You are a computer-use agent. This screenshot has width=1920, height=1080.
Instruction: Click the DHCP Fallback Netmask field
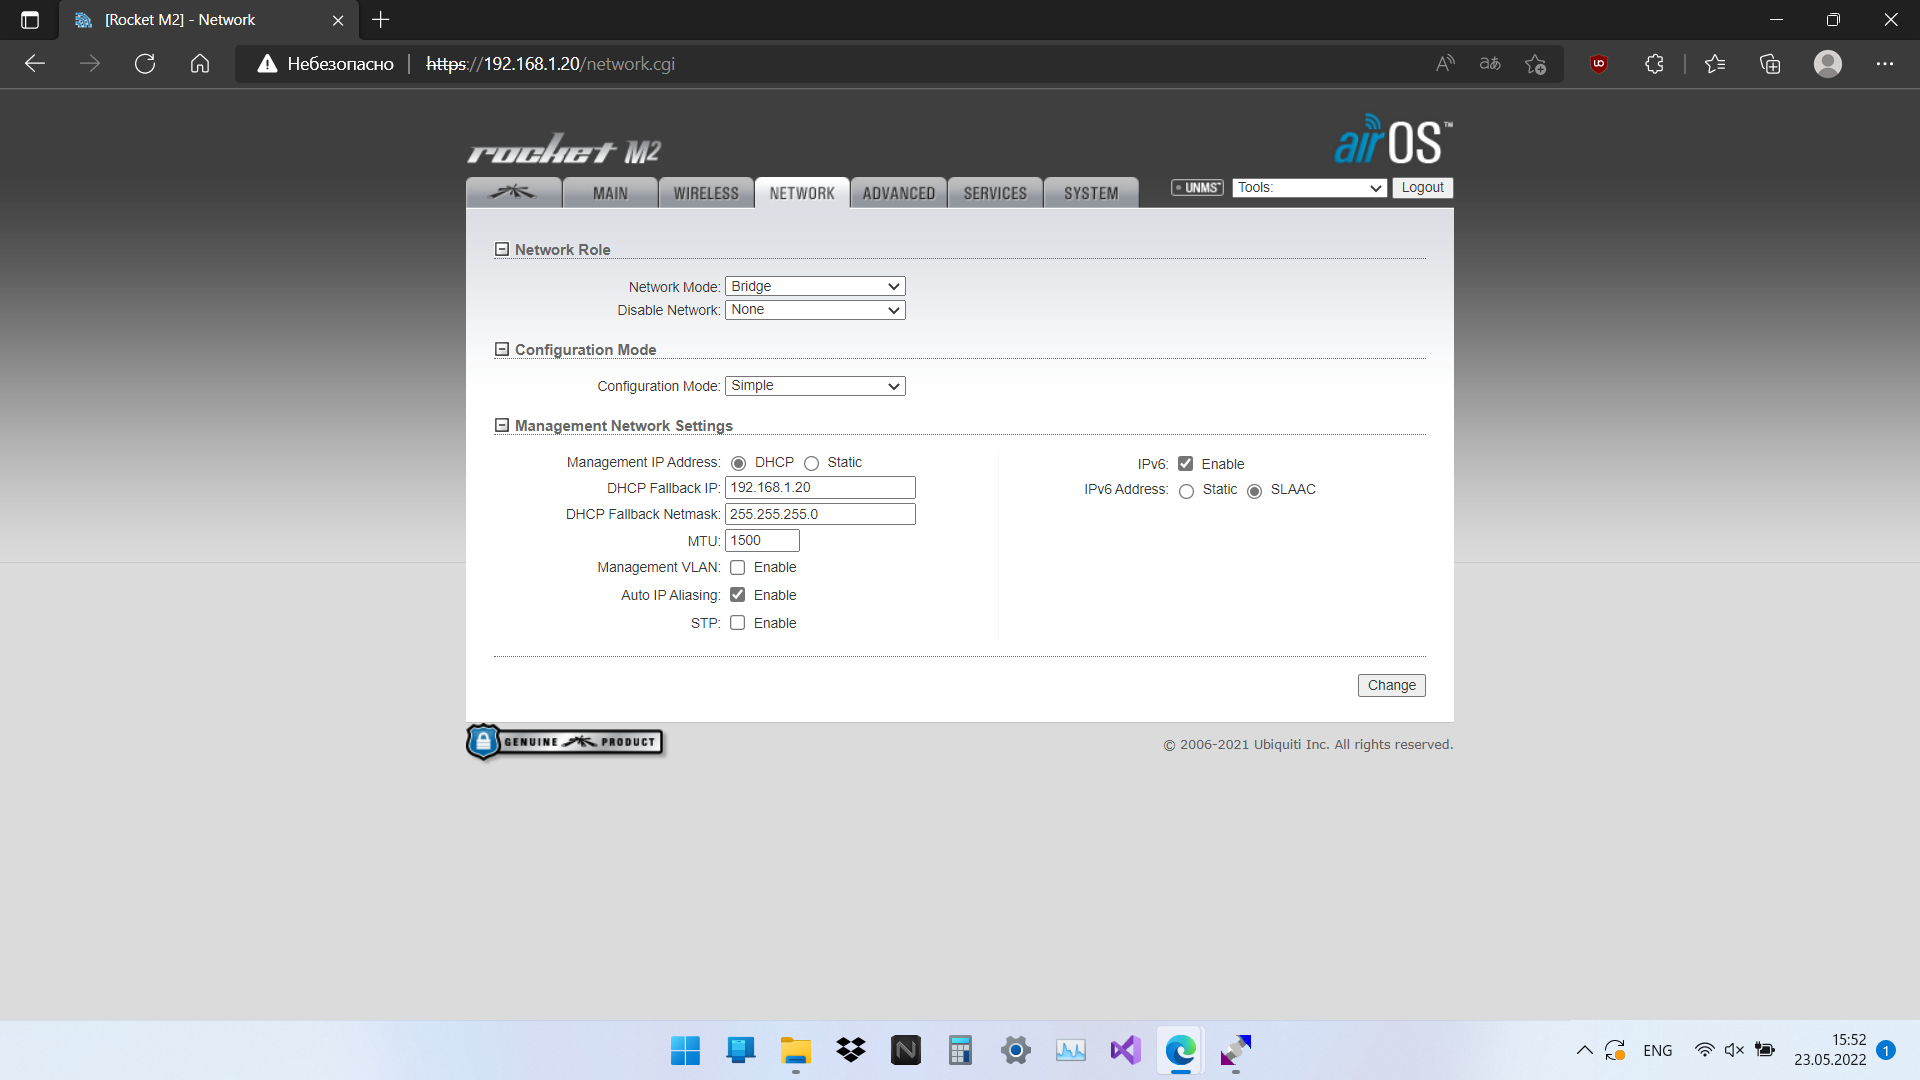pos(820,514)
